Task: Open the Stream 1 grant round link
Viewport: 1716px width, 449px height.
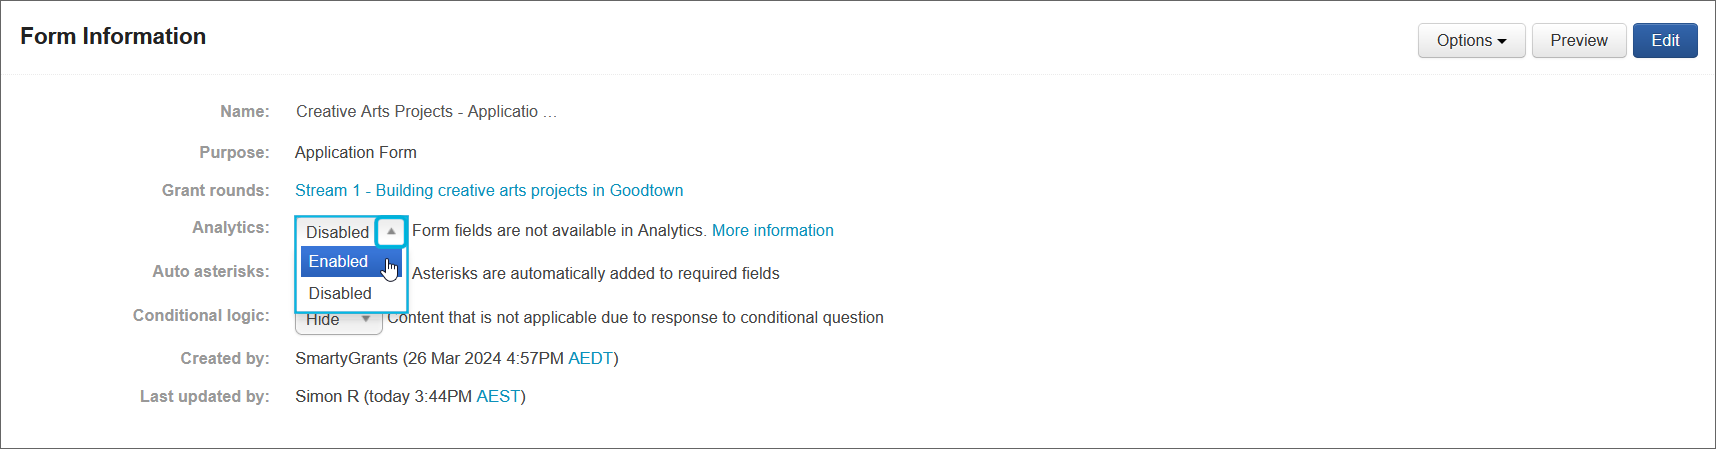Action: pyautogui.click(x=489, y=190)
